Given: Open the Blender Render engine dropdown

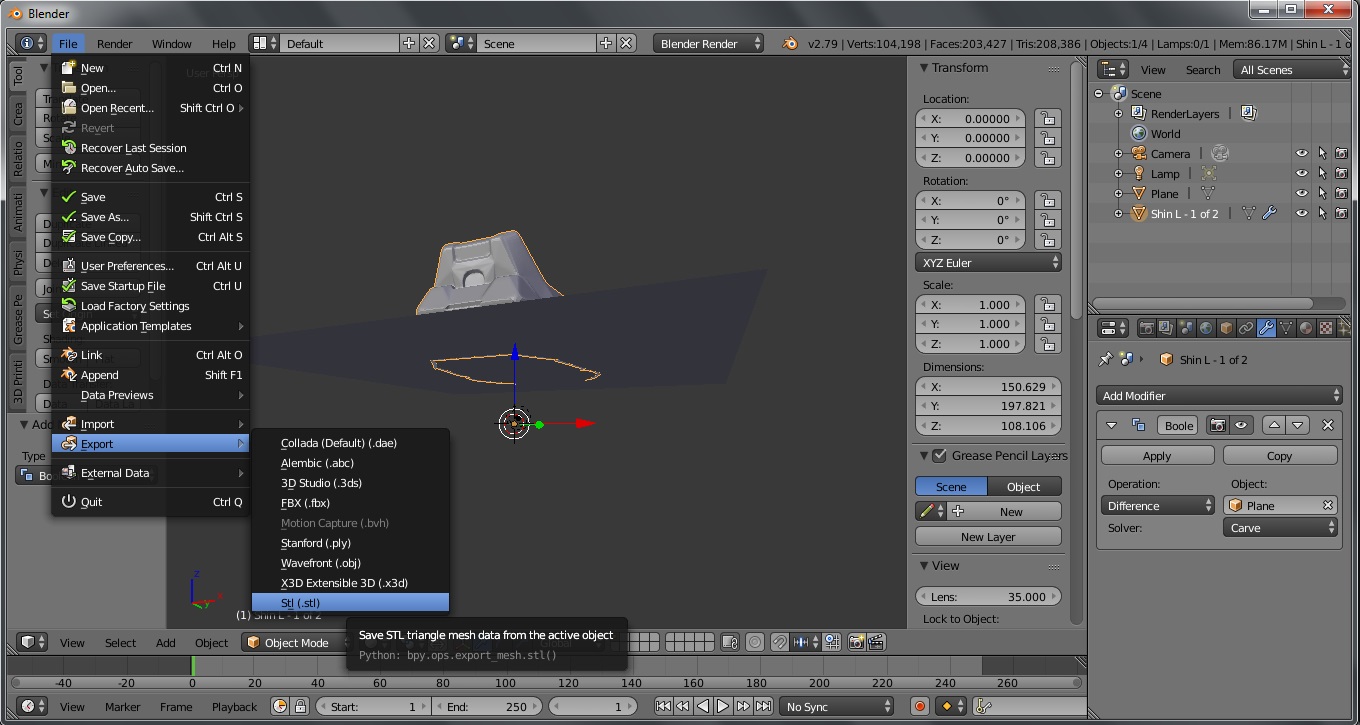Looking at the screenshot, I should pos(709,43).
